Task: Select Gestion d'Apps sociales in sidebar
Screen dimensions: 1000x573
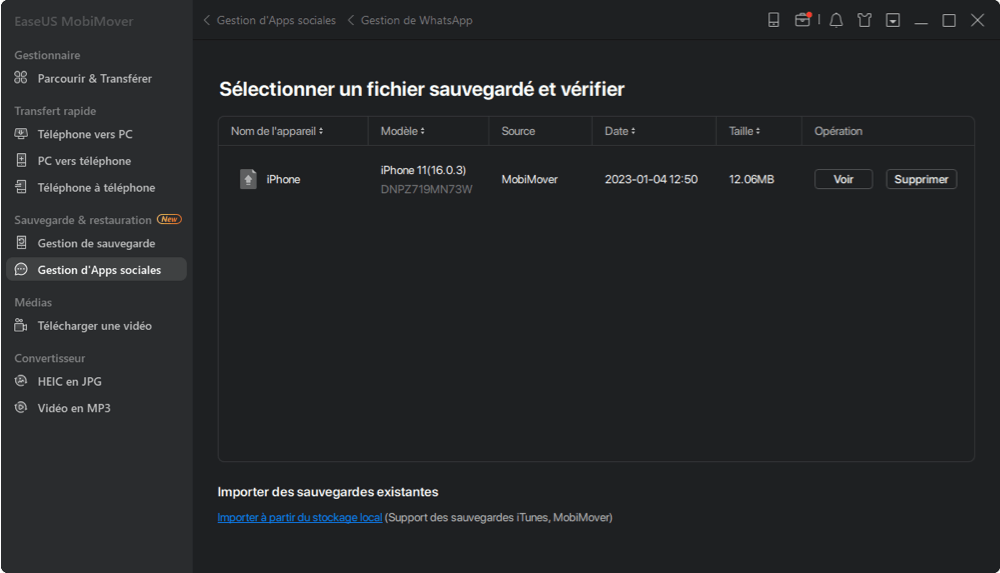Action: 96,269
